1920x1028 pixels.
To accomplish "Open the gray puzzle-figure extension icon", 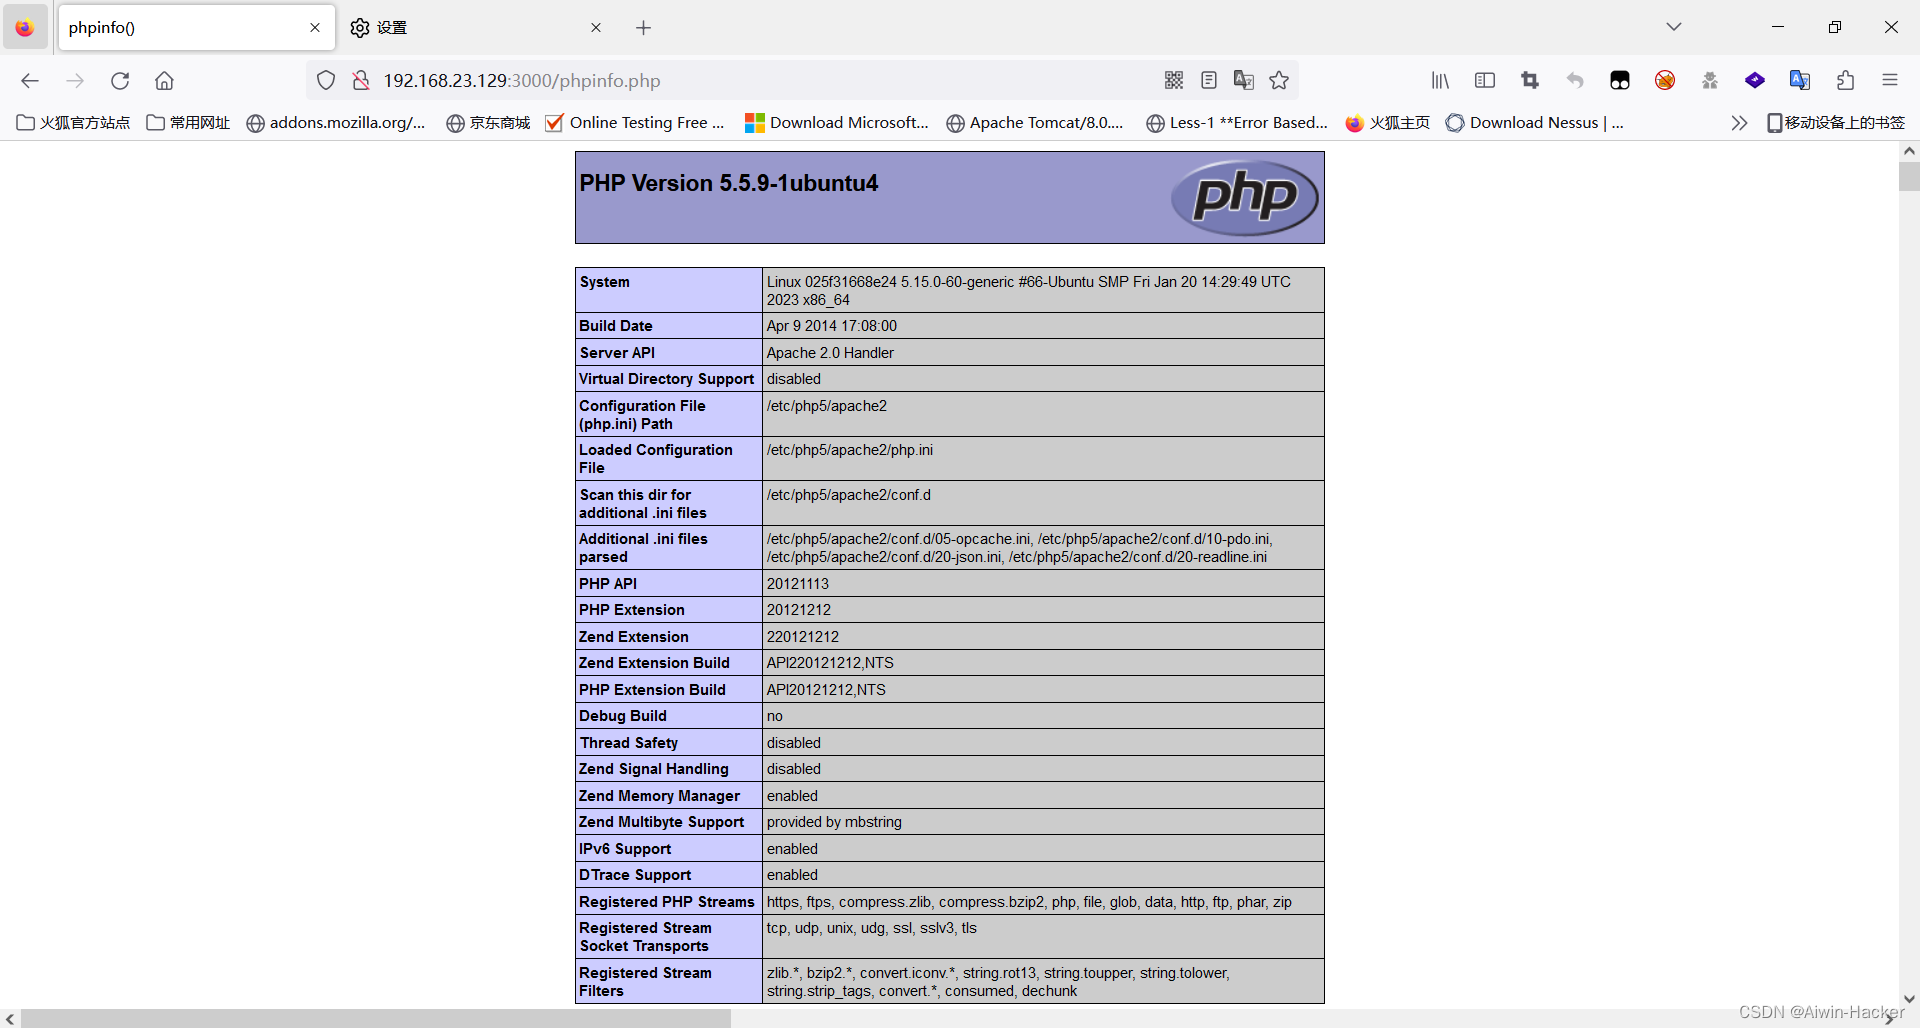I will pos(1710,81).
